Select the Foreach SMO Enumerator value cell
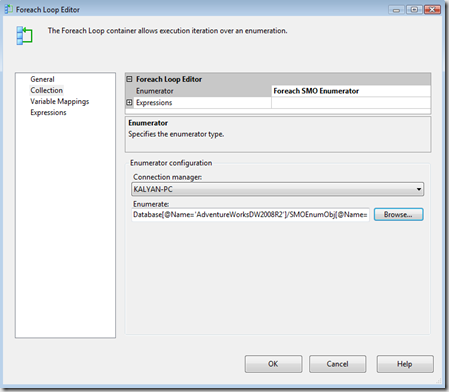The height and width of the screenshot is (392, 449). coord(351,91)
